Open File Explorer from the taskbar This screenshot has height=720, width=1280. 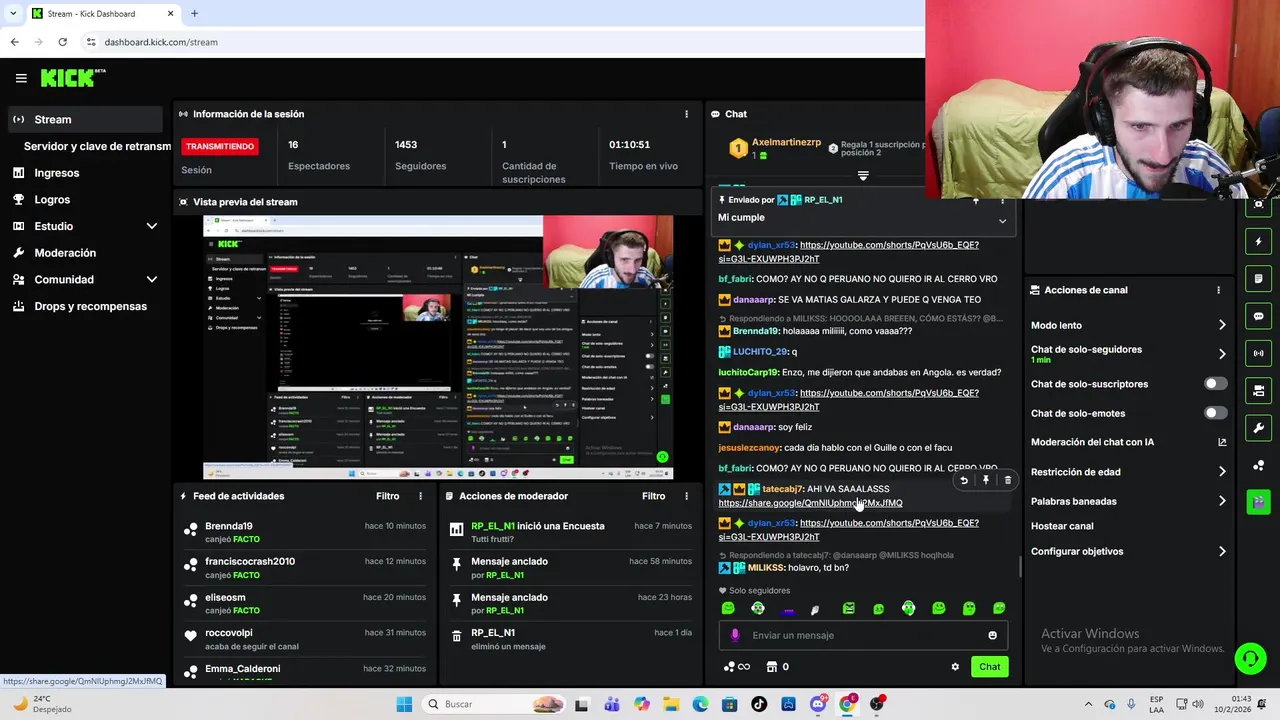pyautogui.click(x=671, y=704)
